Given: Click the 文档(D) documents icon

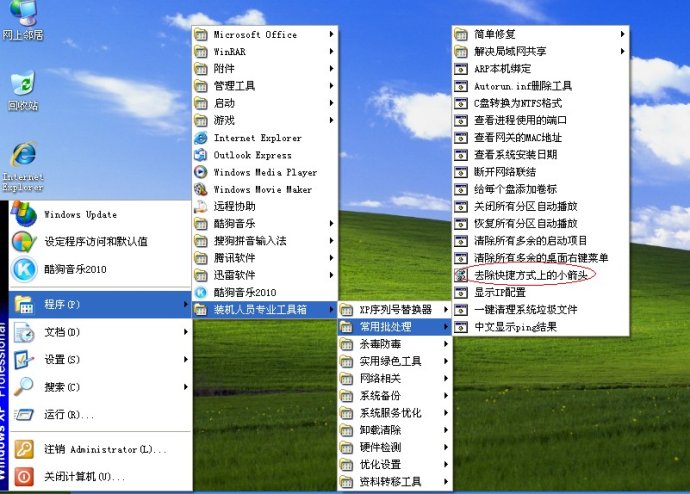Looking at the screenshot, I should 24,332.
